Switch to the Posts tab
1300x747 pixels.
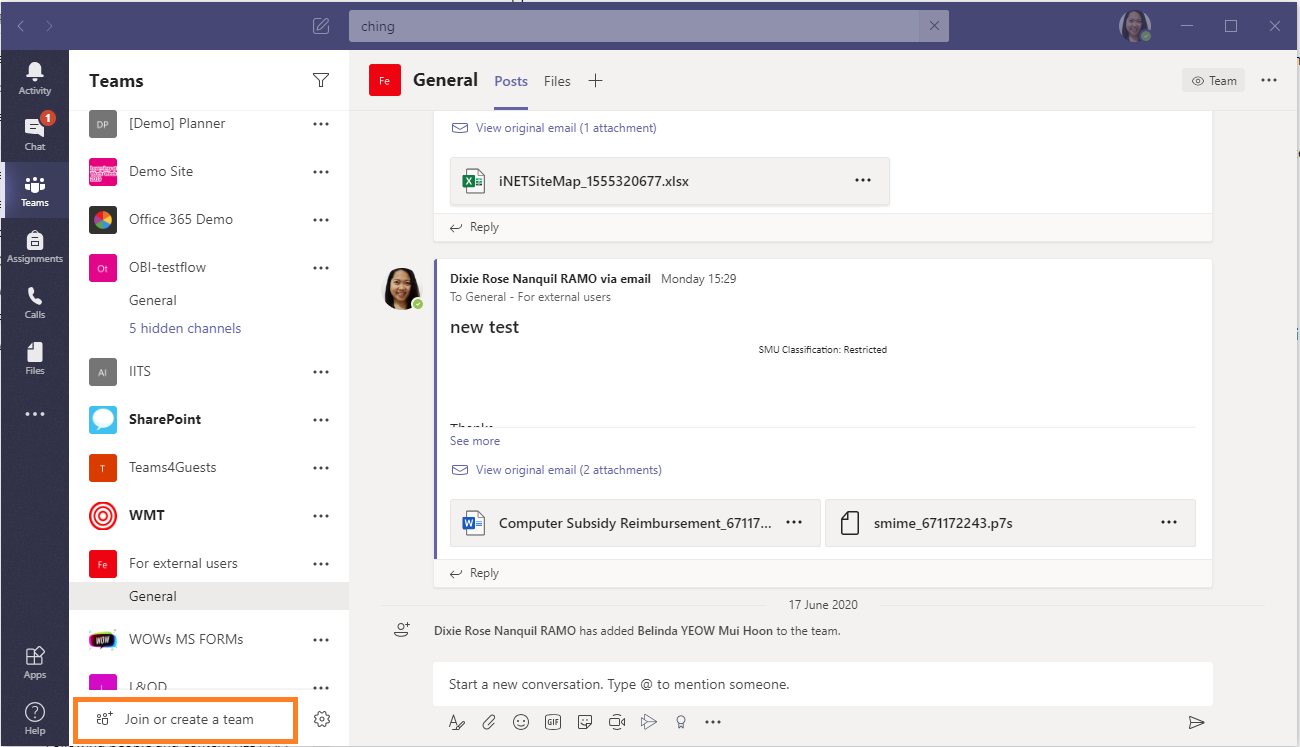point(511,81)
